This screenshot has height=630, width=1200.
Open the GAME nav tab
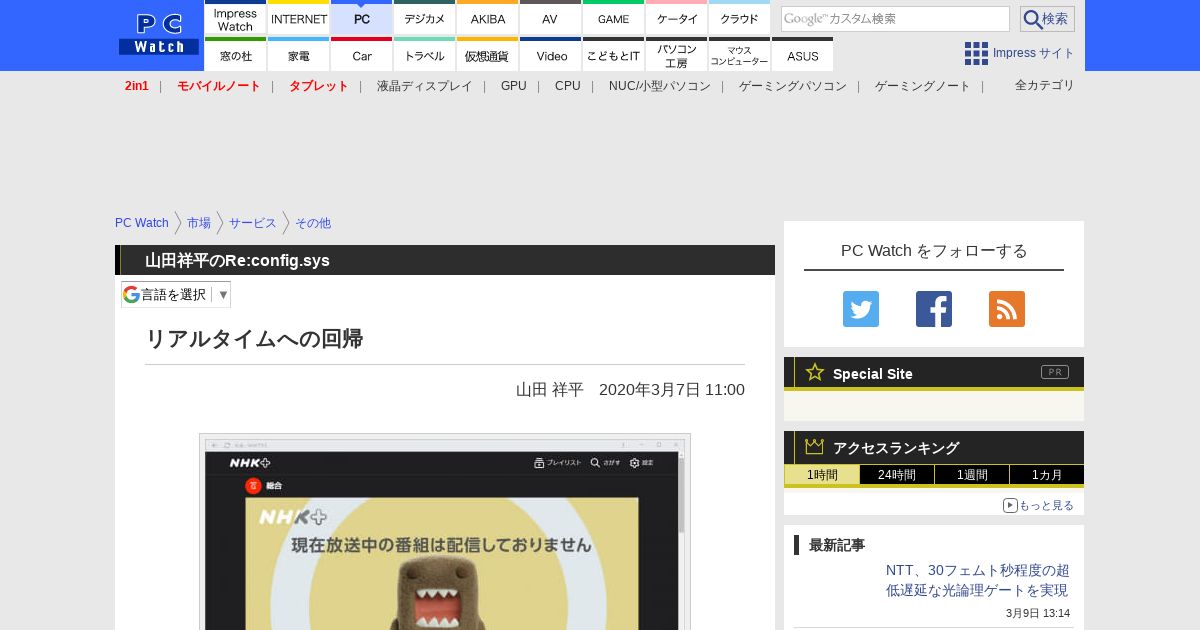614,18
